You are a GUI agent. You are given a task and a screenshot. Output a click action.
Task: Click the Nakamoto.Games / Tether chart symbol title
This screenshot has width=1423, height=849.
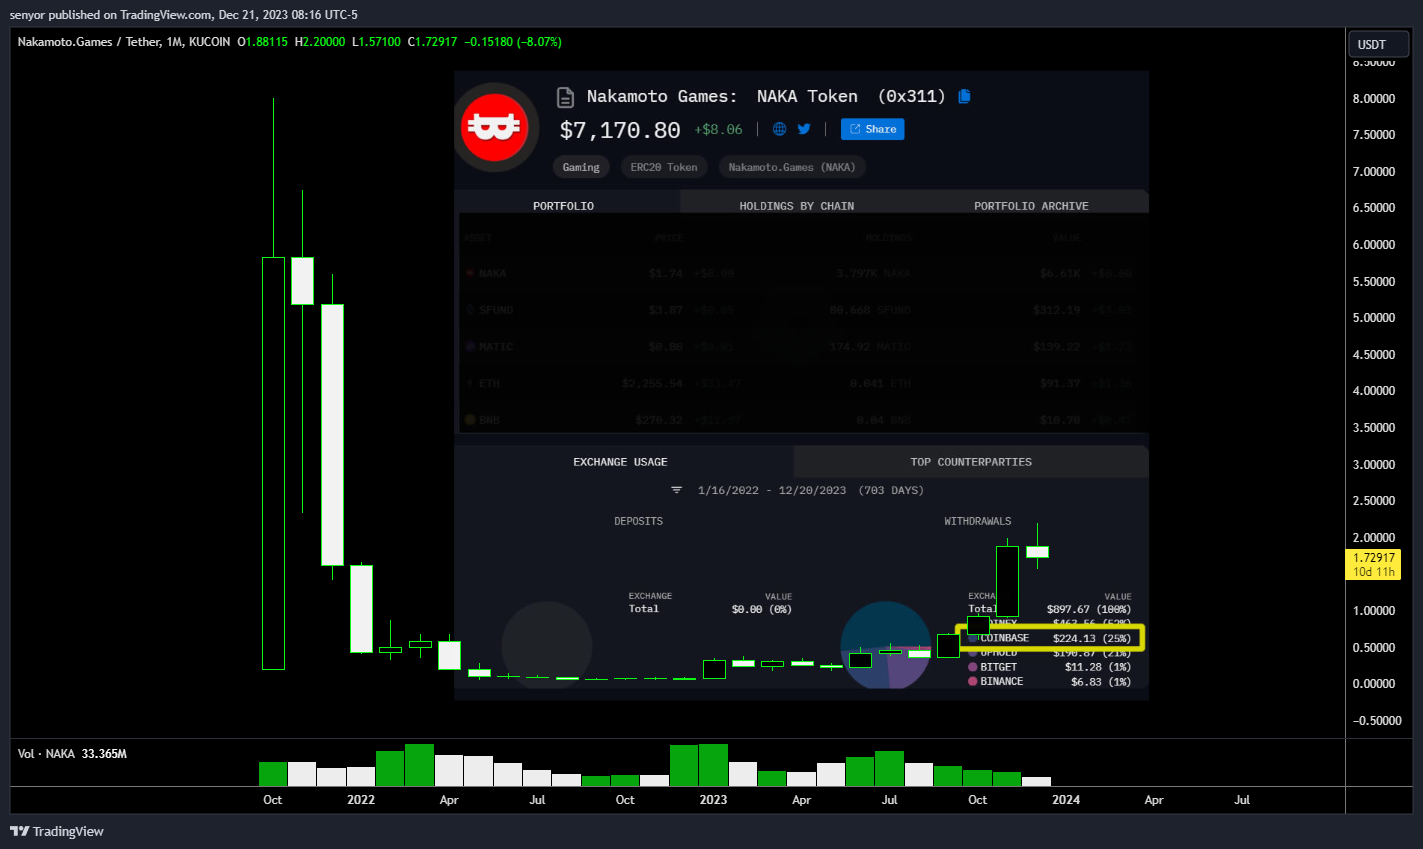coord(124,42)
